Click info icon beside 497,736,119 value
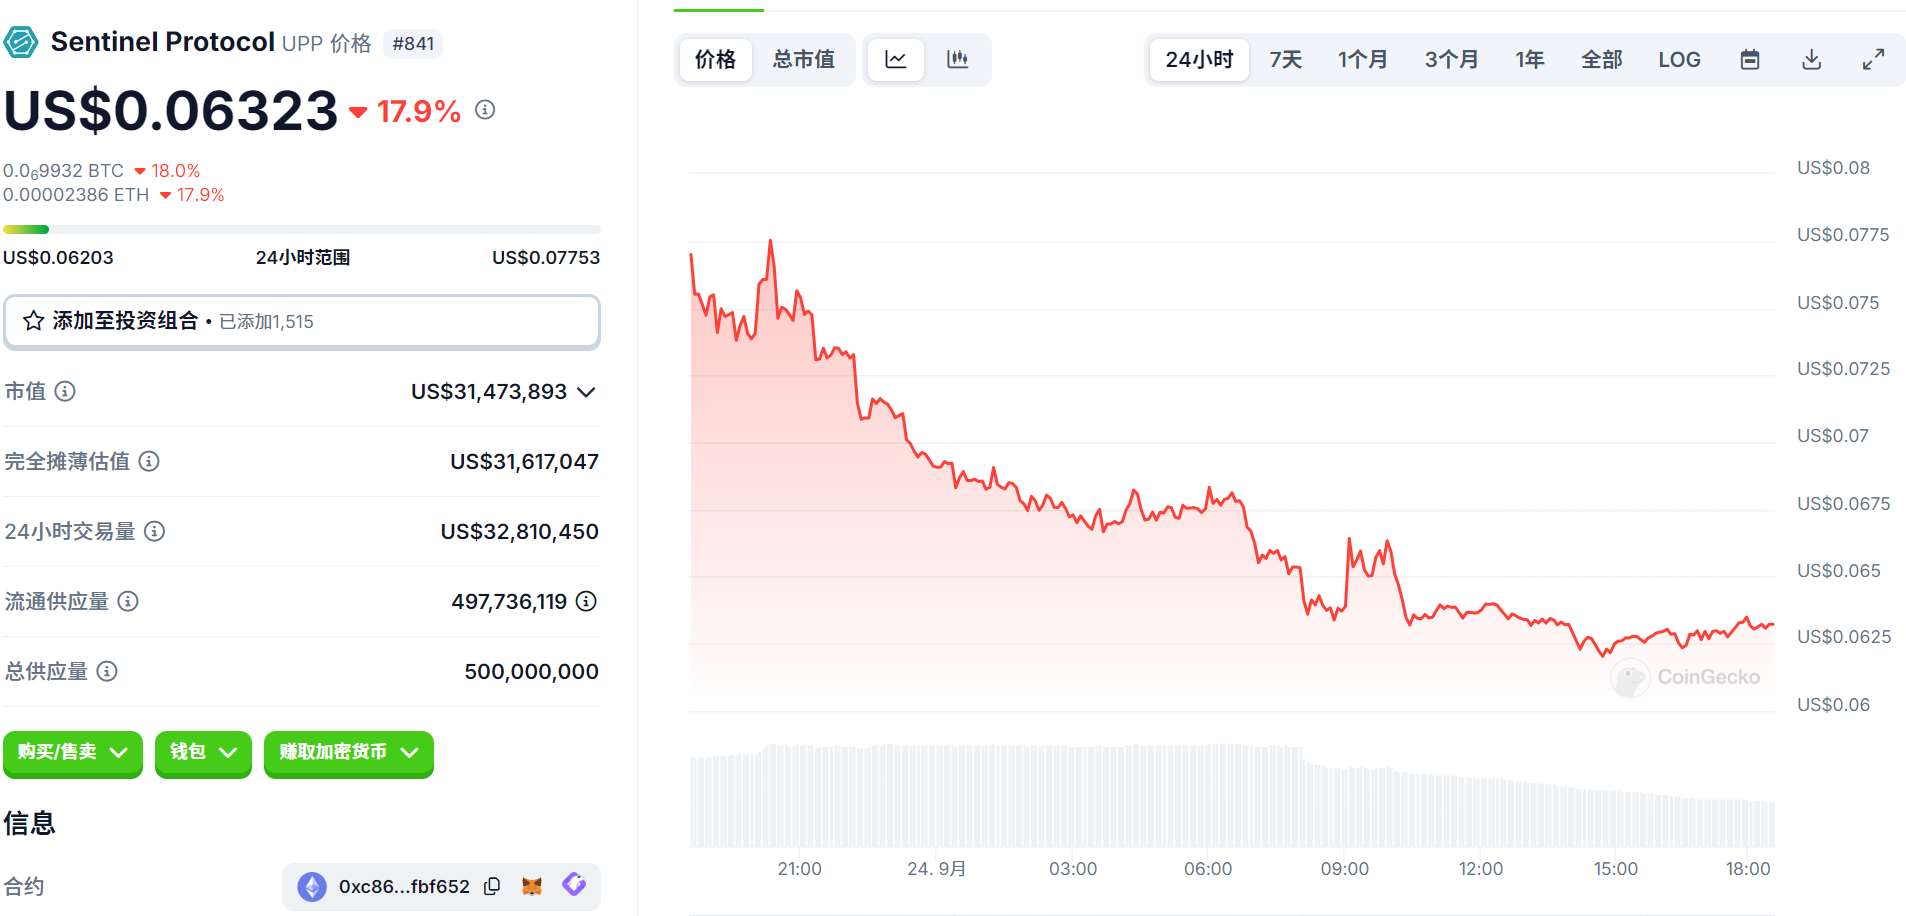The height and width of the screenshot is (916, 1906). point(587,601)
